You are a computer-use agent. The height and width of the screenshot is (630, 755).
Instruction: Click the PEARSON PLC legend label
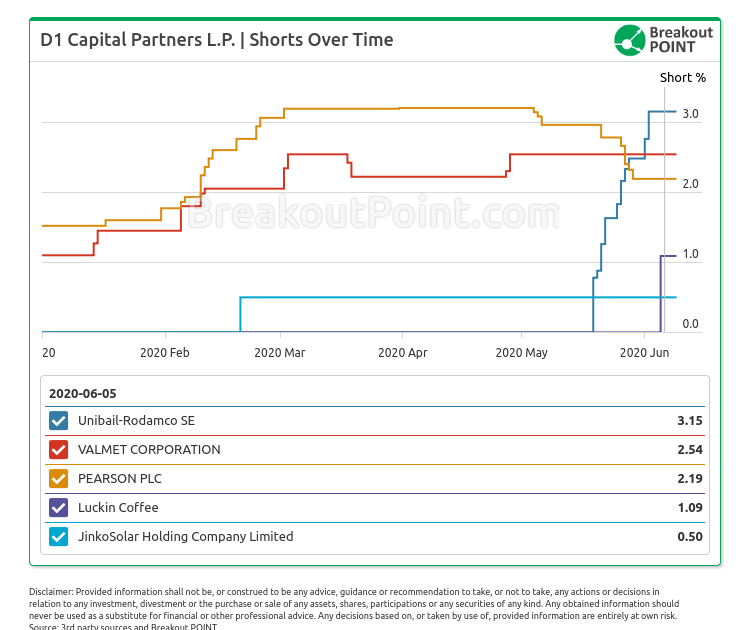click(x=119, y=479)
